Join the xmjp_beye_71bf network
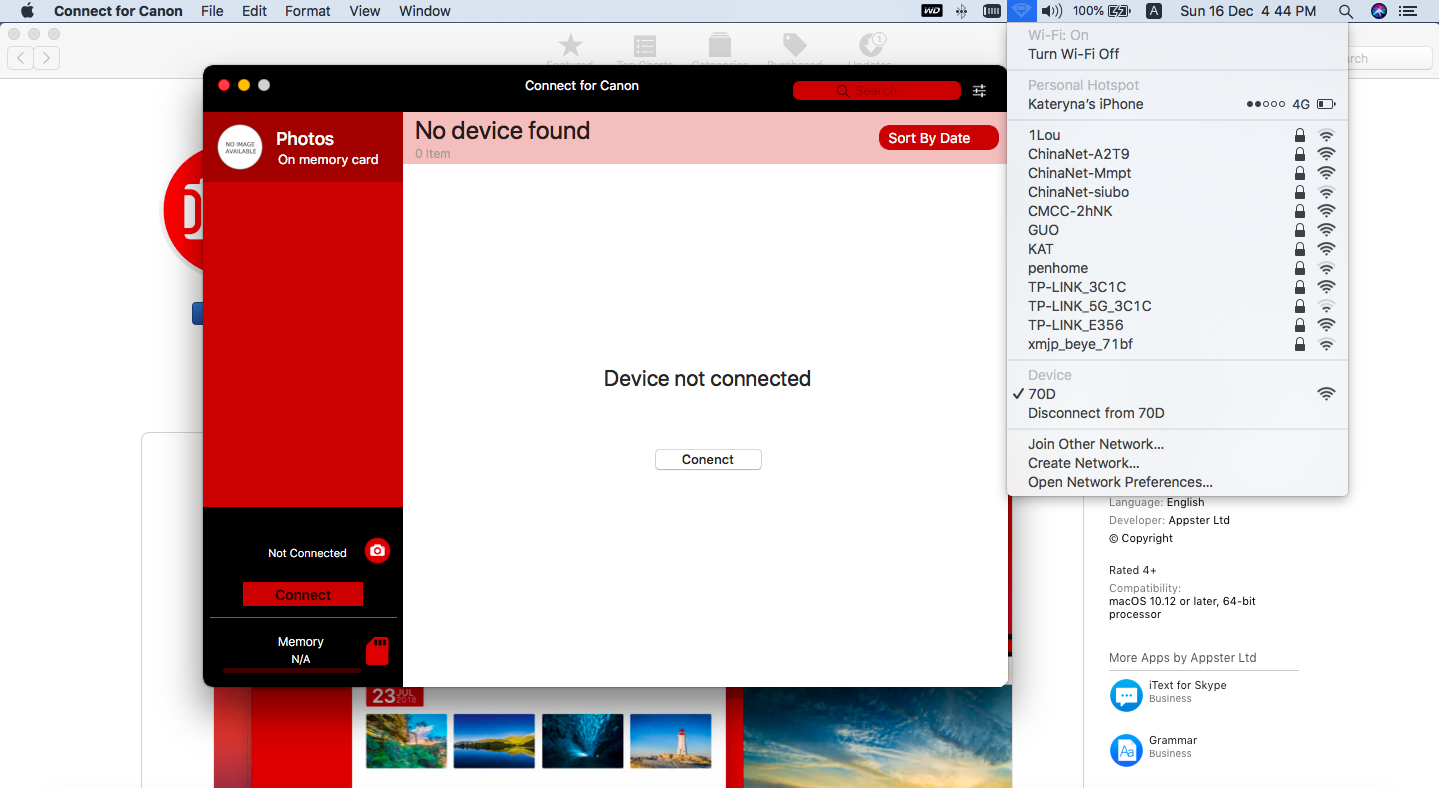The height and width of the screenshot is (788, 1439). (1177, 344)
